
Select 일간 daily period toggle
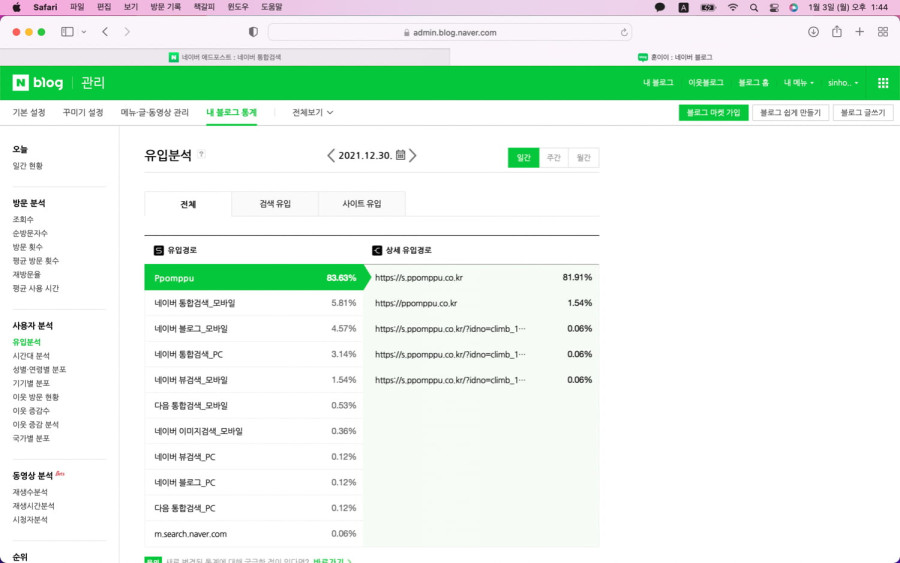point(523,157)
